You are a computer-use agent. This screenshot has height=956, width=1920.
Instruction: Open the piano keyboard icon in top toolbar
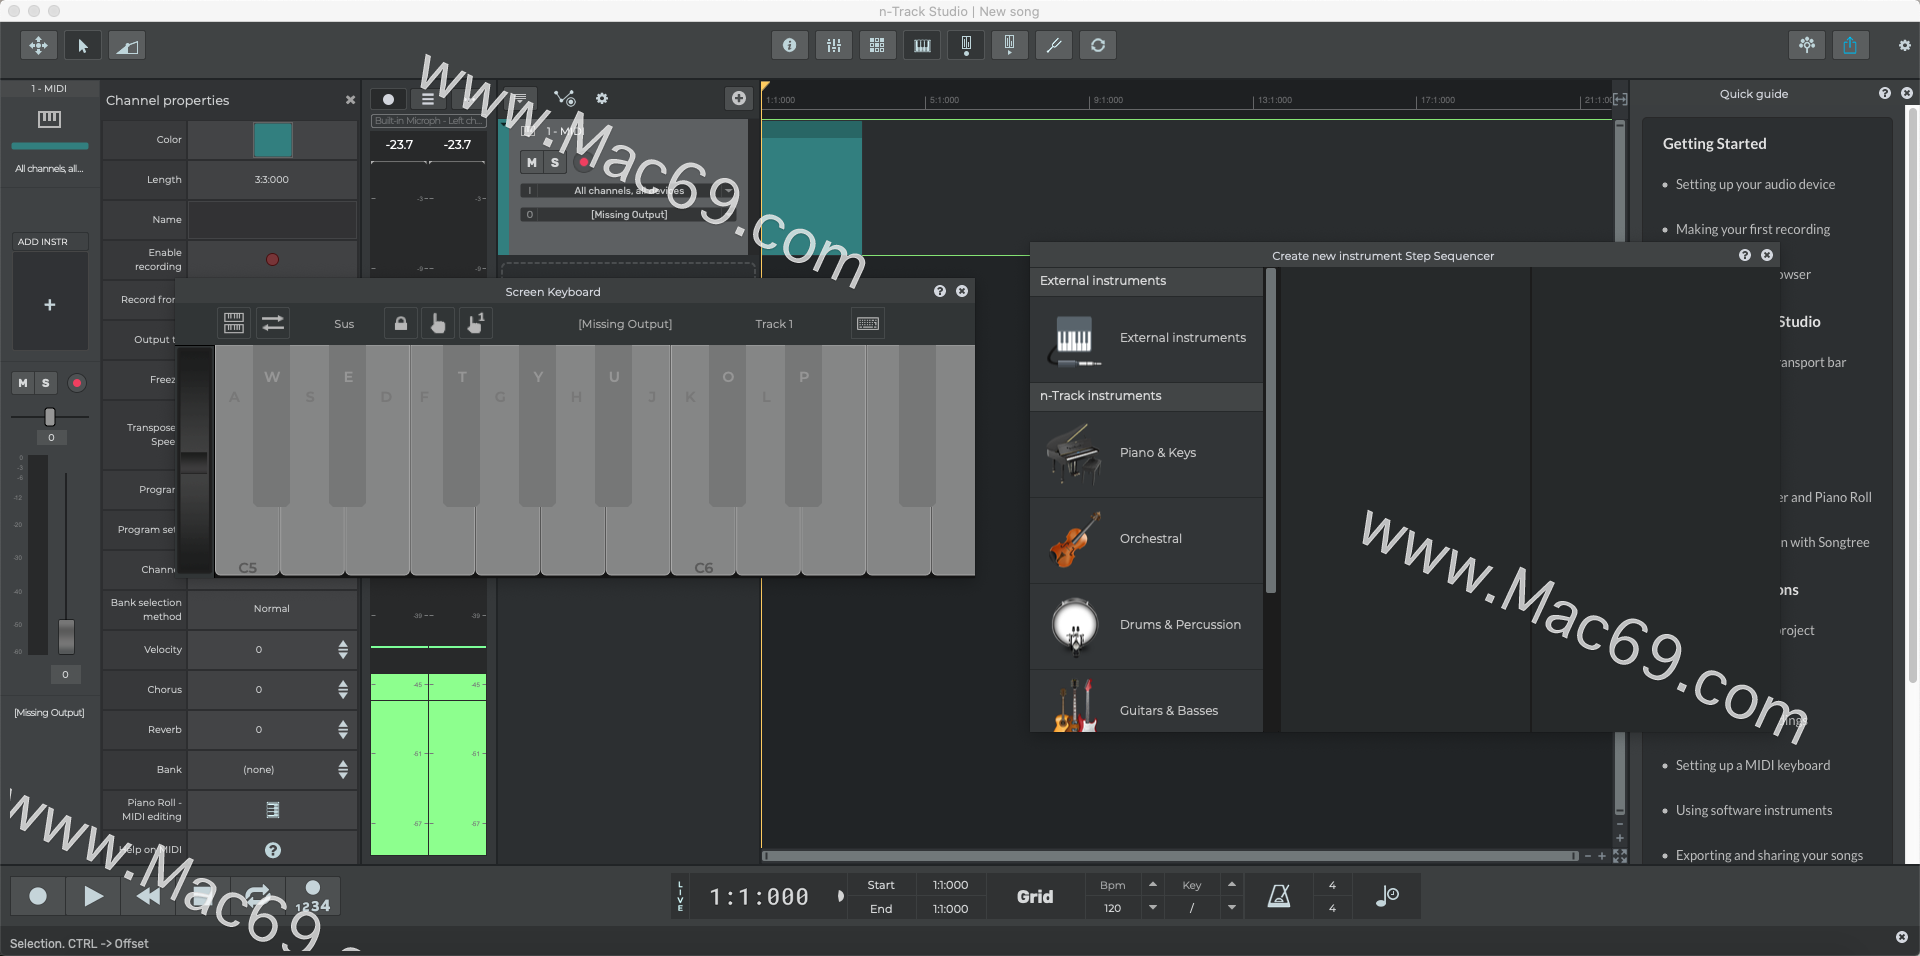922,45
